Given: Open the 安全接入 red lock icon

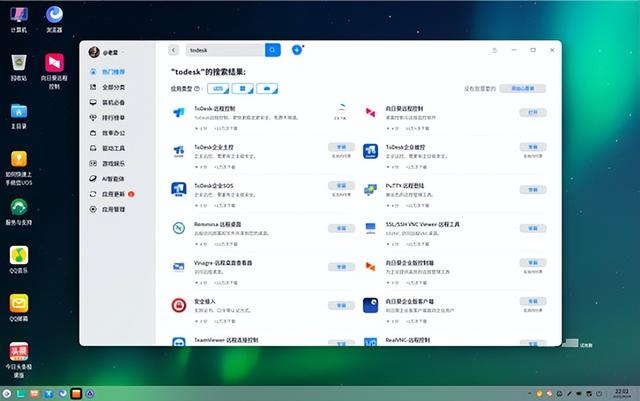Looking at the screenshot, I should point(179,305).
